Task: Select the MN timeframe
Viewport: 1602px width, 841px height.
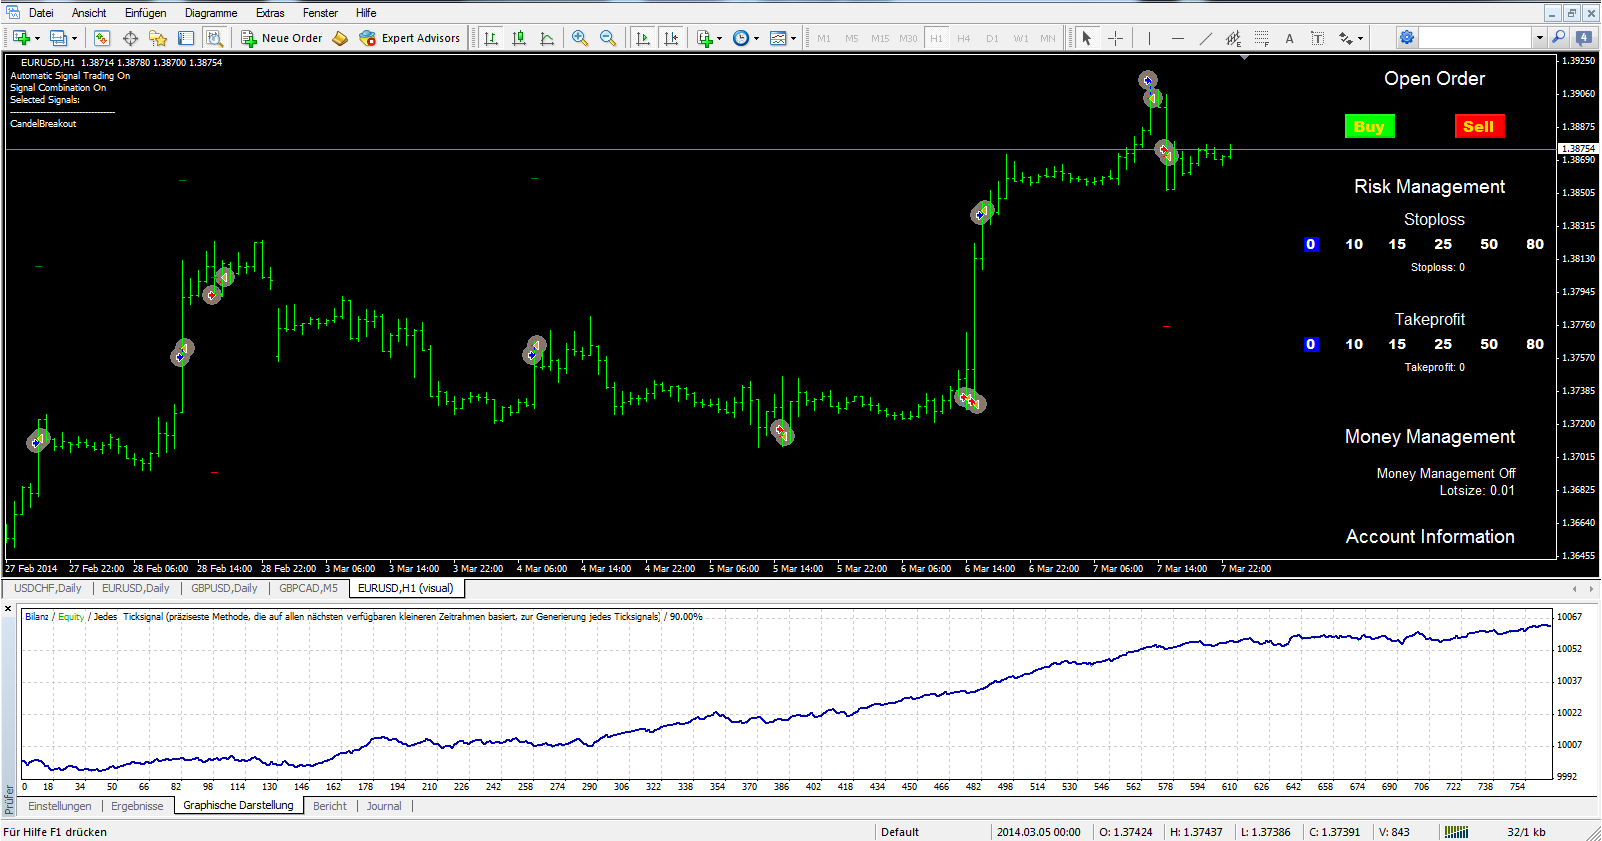Action: 1048,38
